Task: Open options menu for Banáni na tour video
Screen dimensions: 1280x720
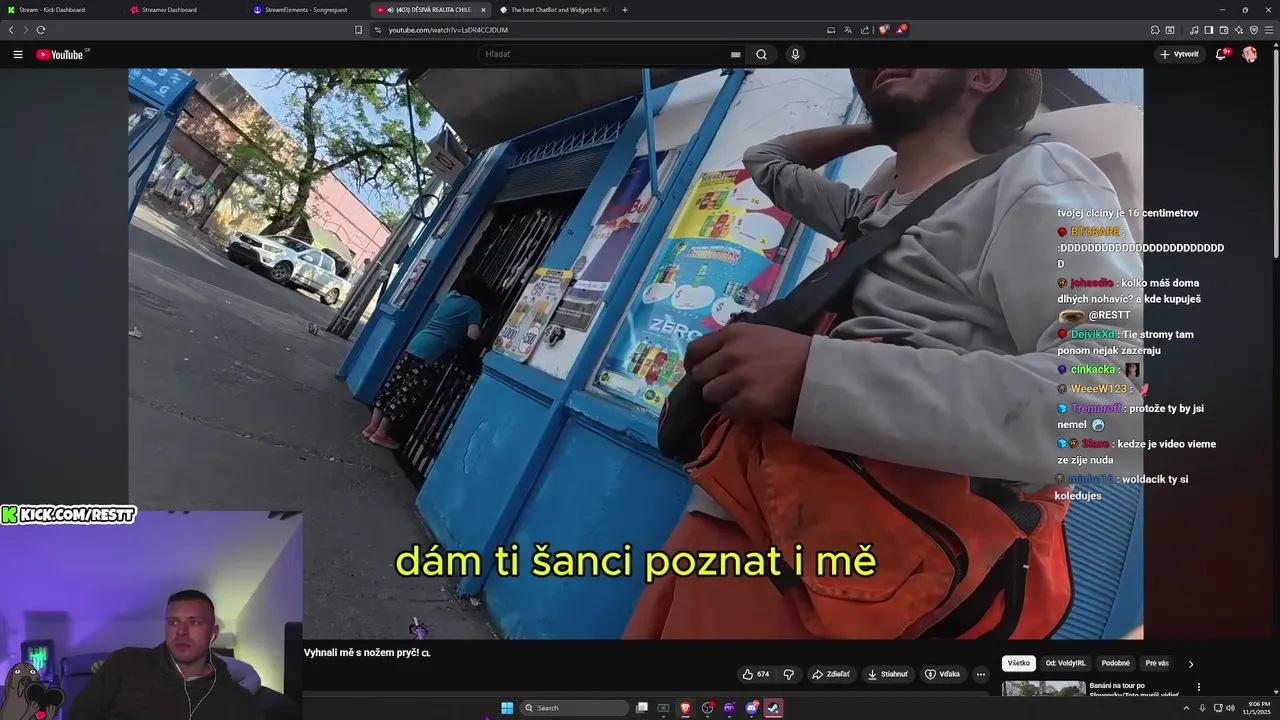Action: point(1199,687)
